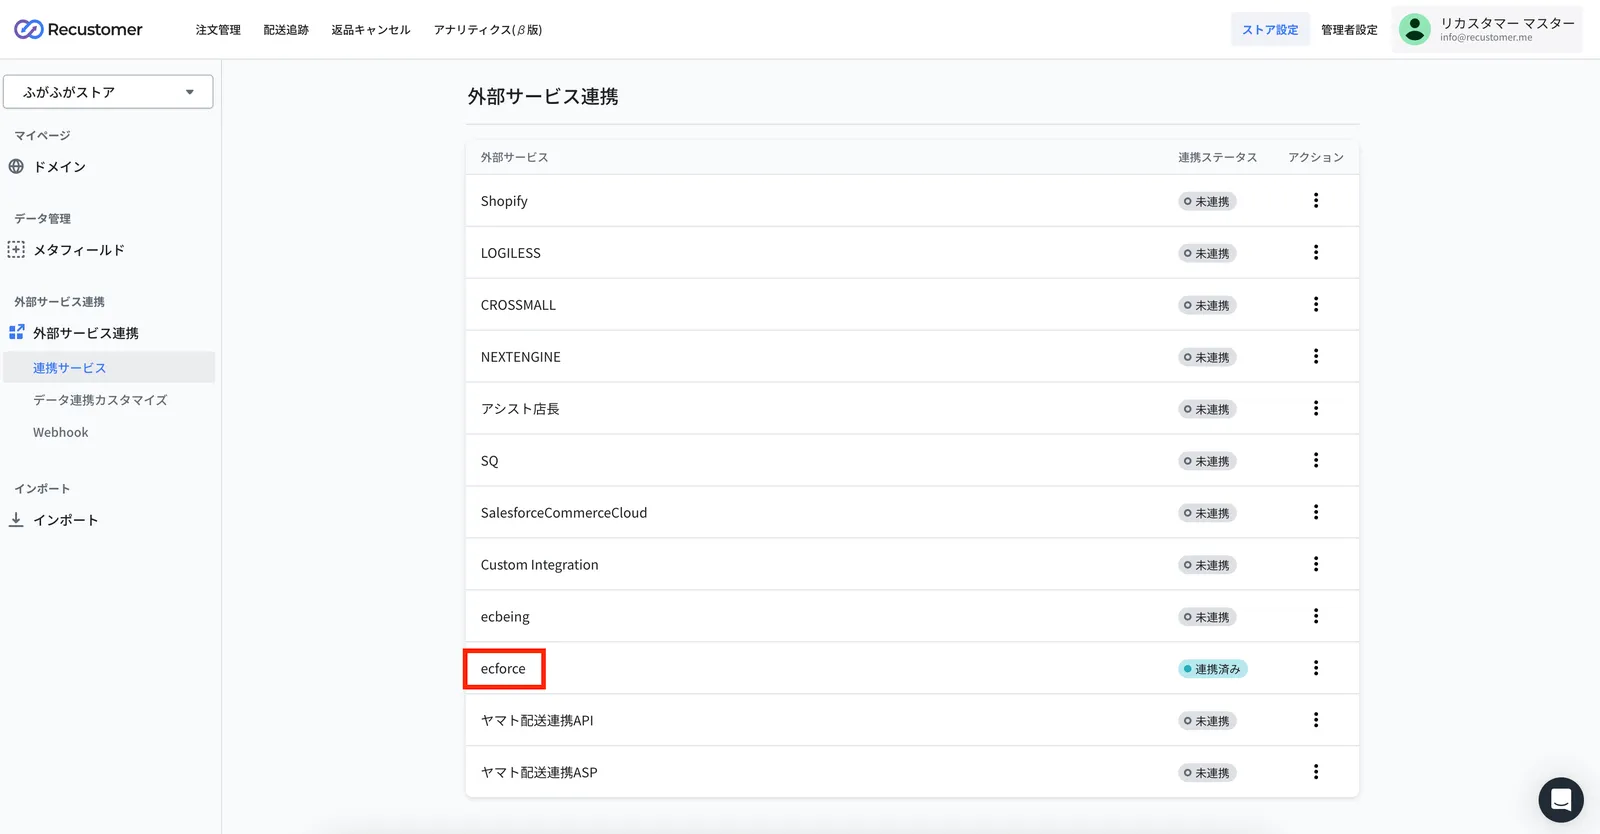Open action menu for CROSSMALL row
Viewport: 1600px width, 834px height.
1316,305
